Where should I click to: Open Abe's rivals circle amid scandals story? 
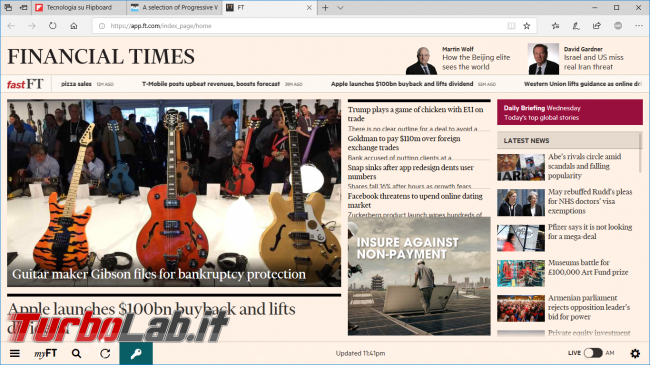[585, 166]
